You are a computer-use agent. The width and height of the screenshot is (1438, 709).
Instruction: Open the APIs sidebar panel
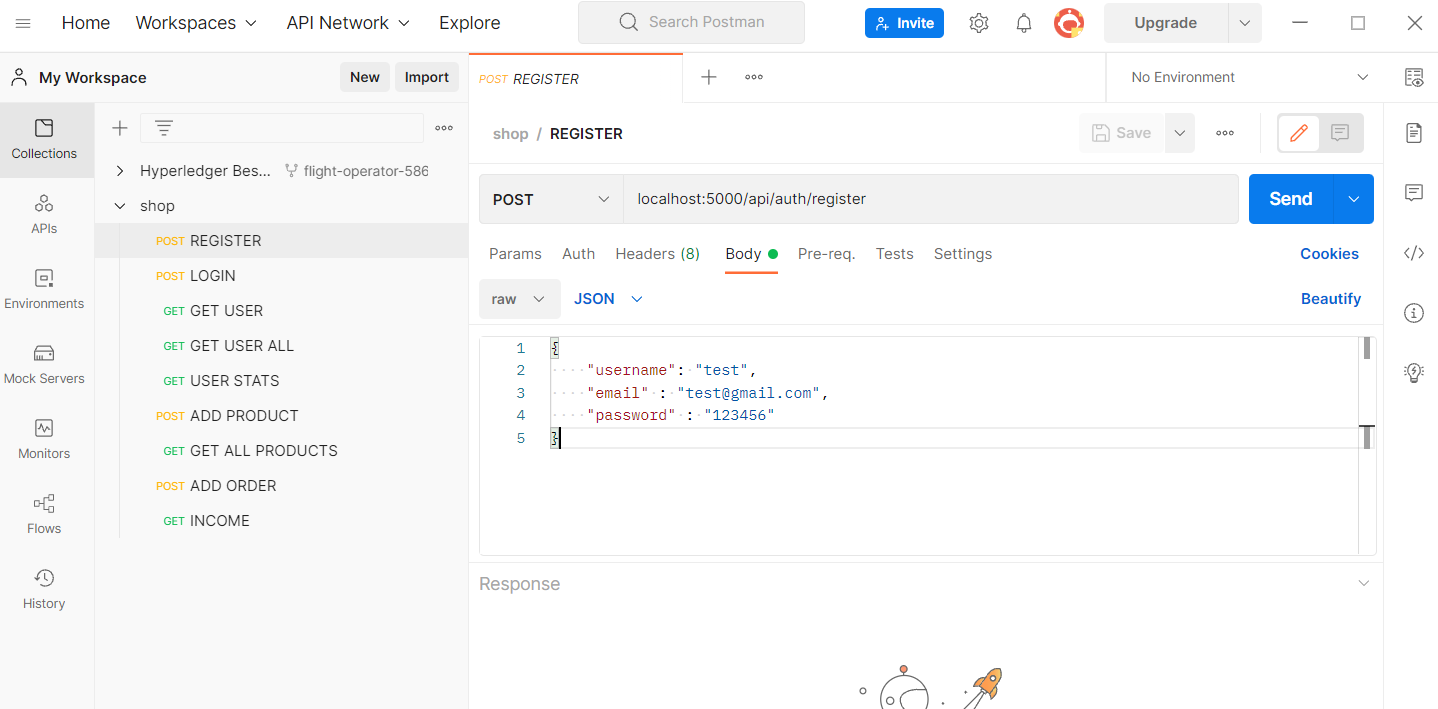(44, 214)
